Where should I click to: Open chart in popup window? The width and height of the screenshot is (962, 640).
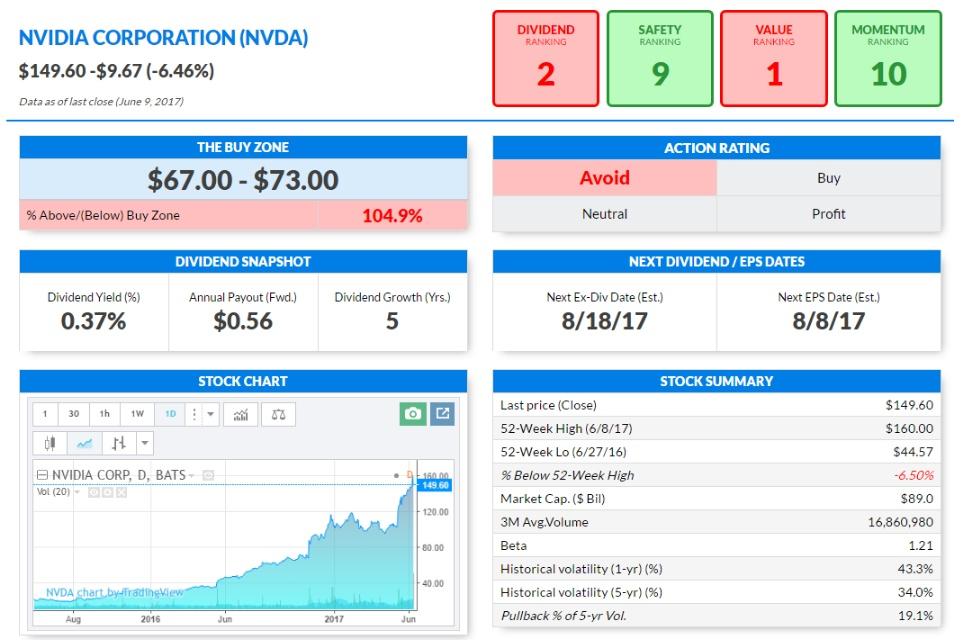pyautogui.click(x=442, y=414)
